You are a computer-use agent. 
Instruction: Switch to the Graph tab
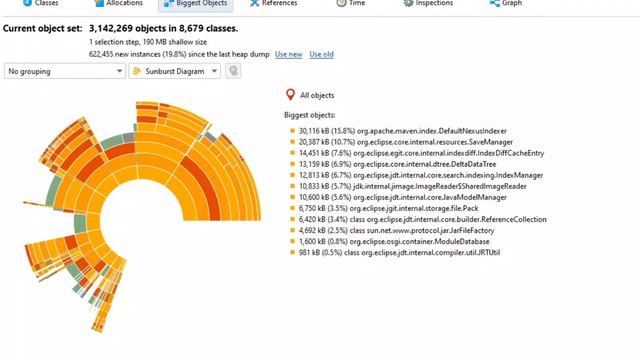pyautogui.click(x=505, y=3)
